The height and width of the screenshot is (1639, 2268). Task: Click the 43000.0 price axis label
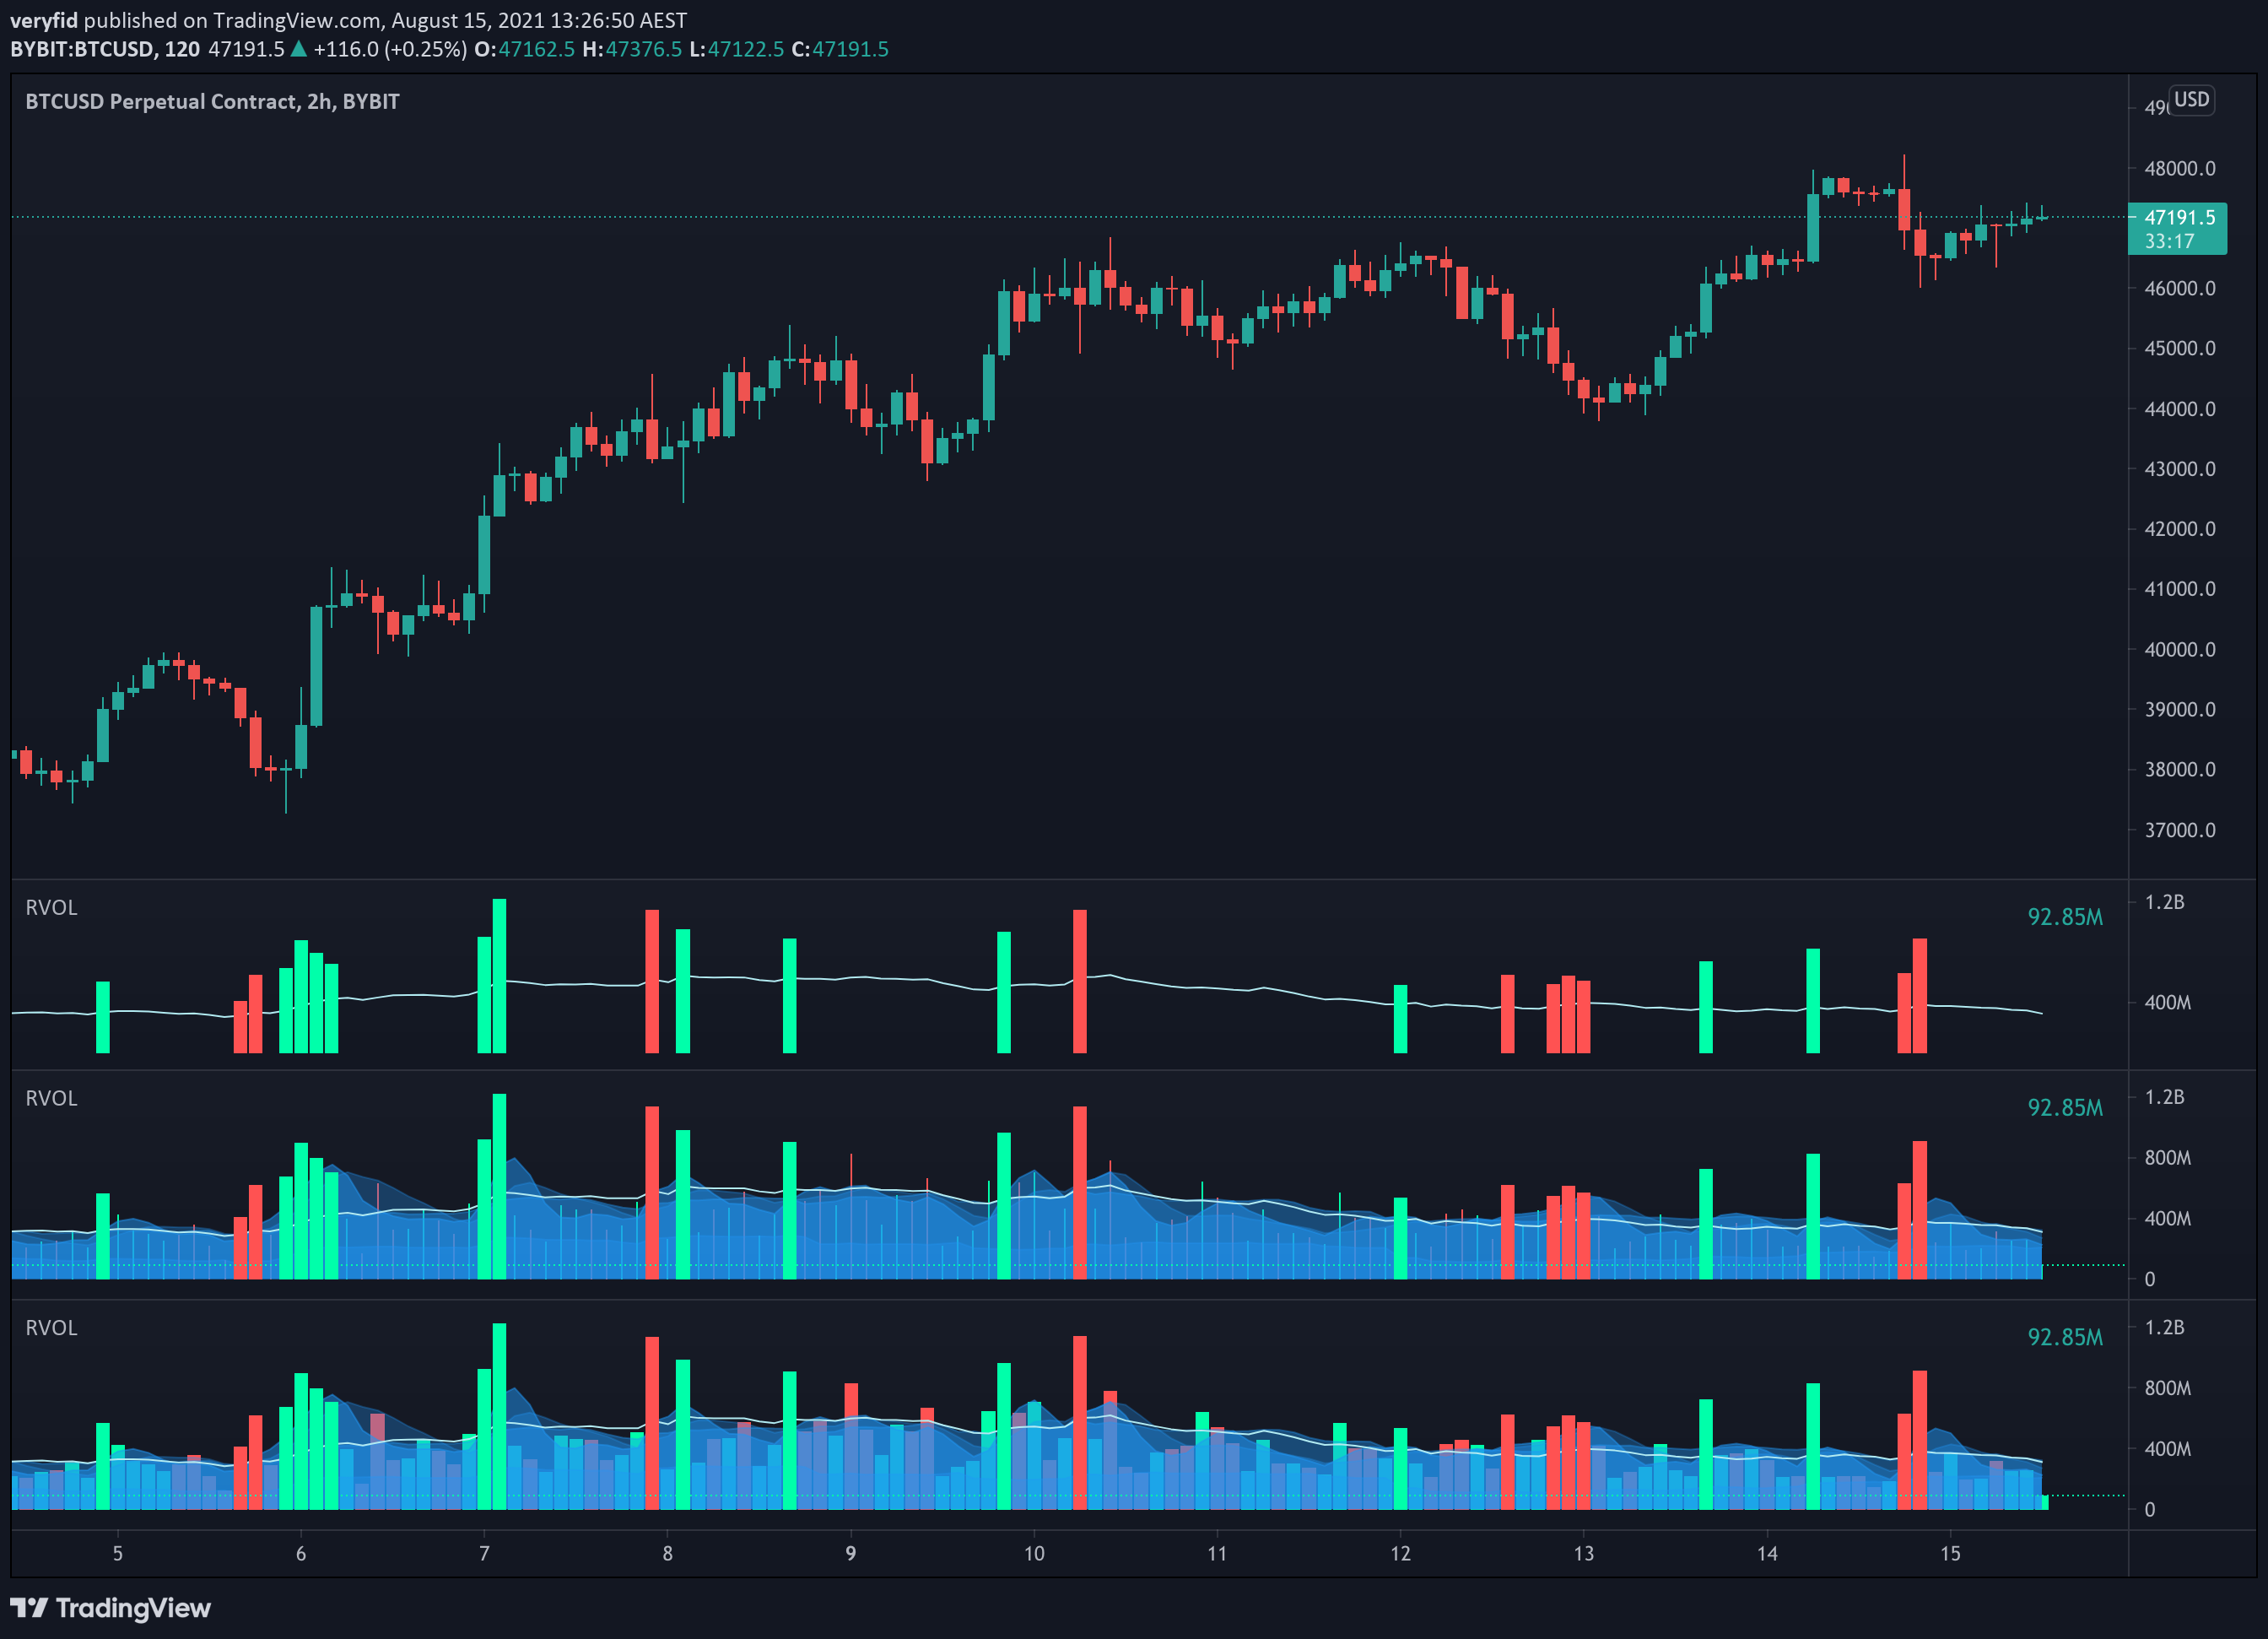[x=2180, y=468]
